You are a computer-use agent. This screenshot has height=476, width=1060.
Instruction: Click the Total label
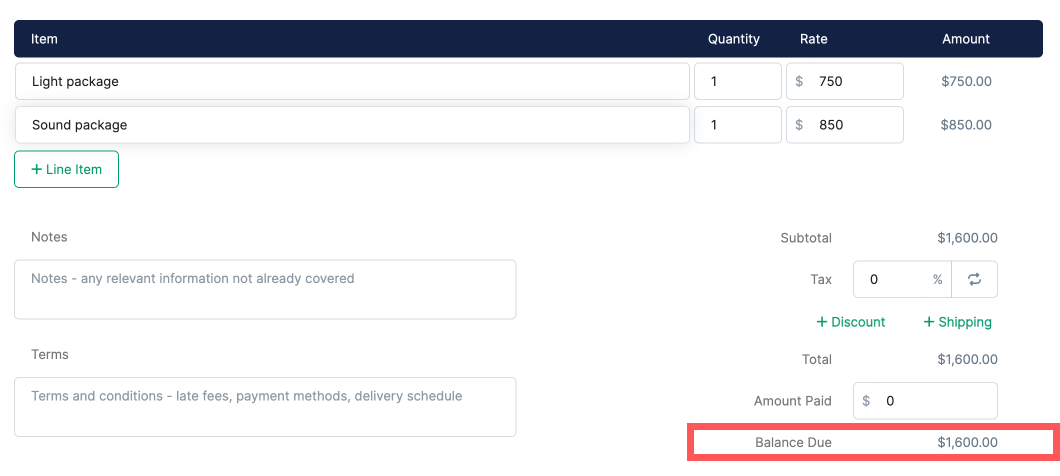coord(817,359)
